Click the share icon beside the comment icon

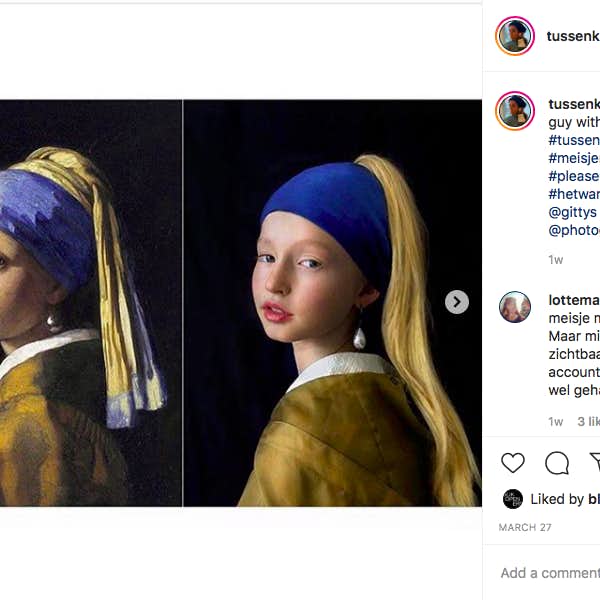tap(594, 462)
